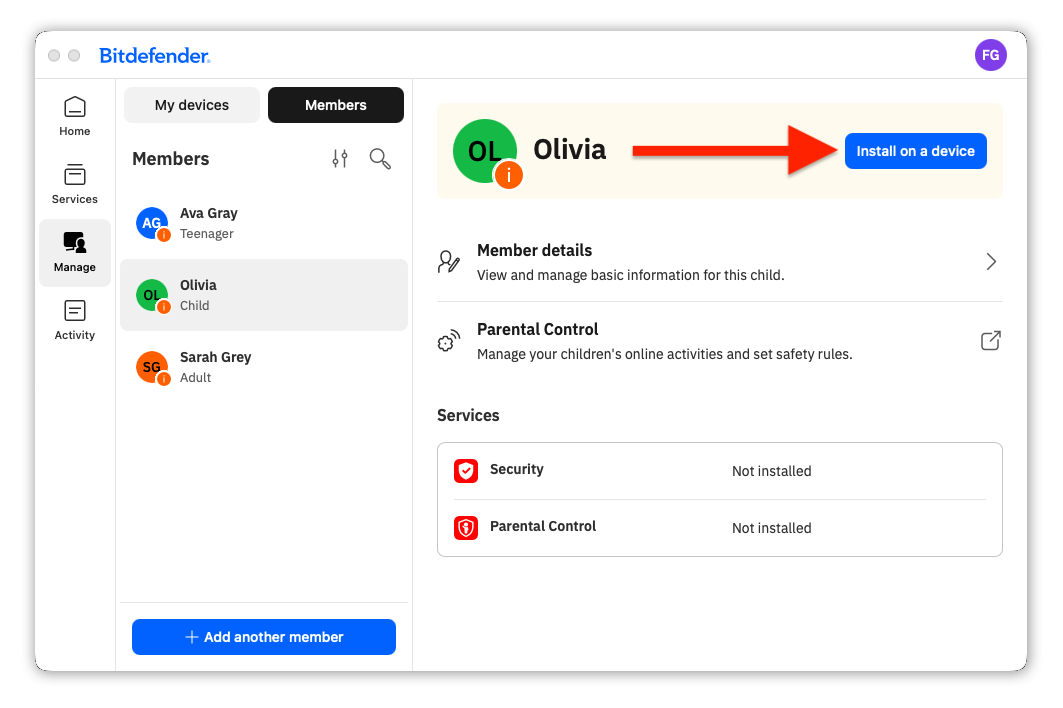
Task: Click 'View and manage basic information' description
Action: click(x=630, y=275)
